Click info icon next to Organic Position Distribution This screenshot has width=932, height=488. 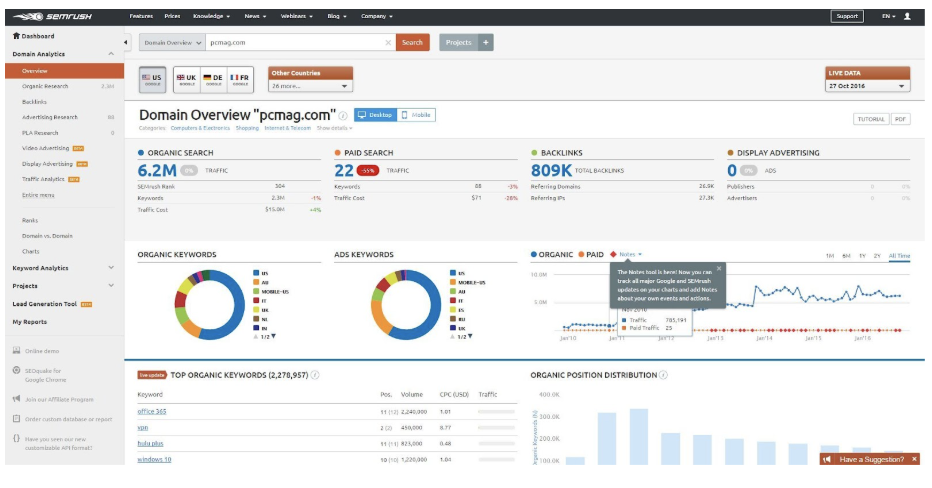pos(662,375)
